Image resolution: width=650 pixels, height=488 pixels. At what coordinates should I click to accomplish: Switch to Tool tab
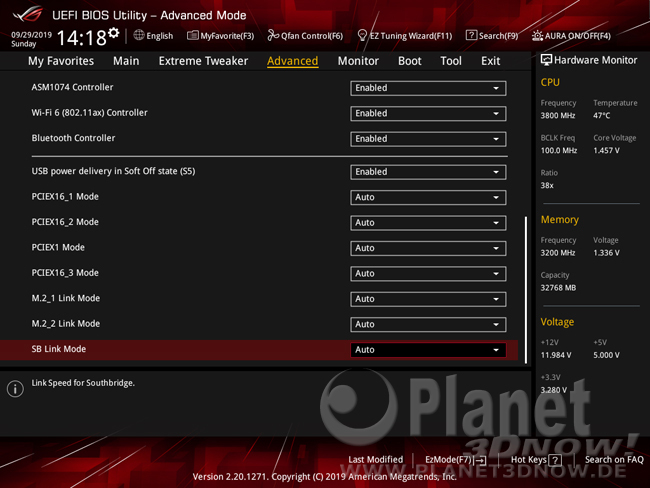[451, 61]
